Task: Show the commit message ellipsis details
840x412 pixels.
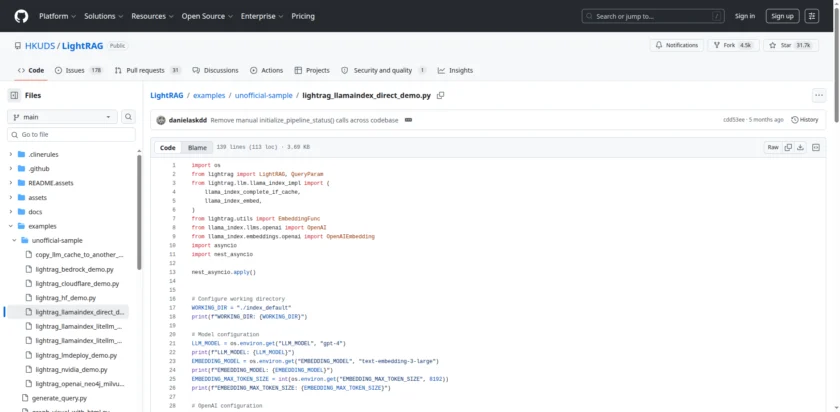Action: pos(408,120)
